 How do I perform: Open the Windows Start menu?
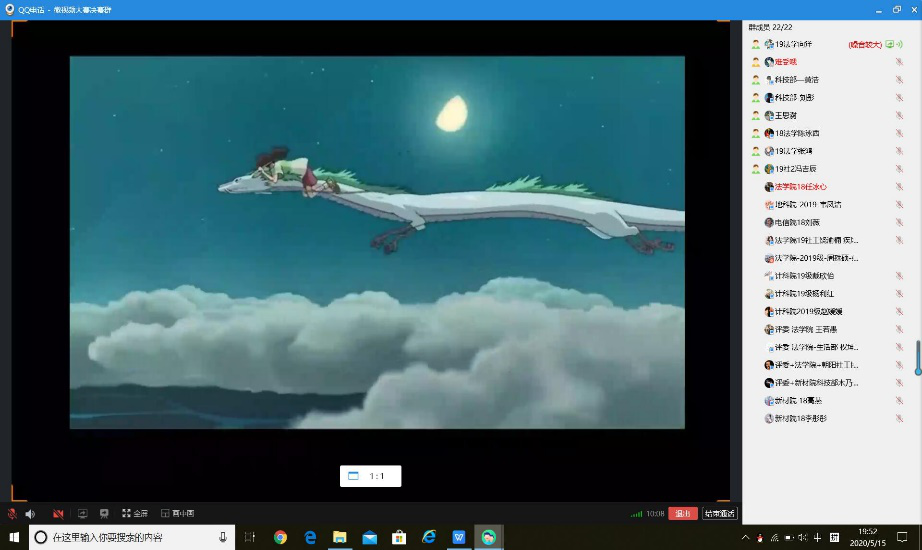14,537
